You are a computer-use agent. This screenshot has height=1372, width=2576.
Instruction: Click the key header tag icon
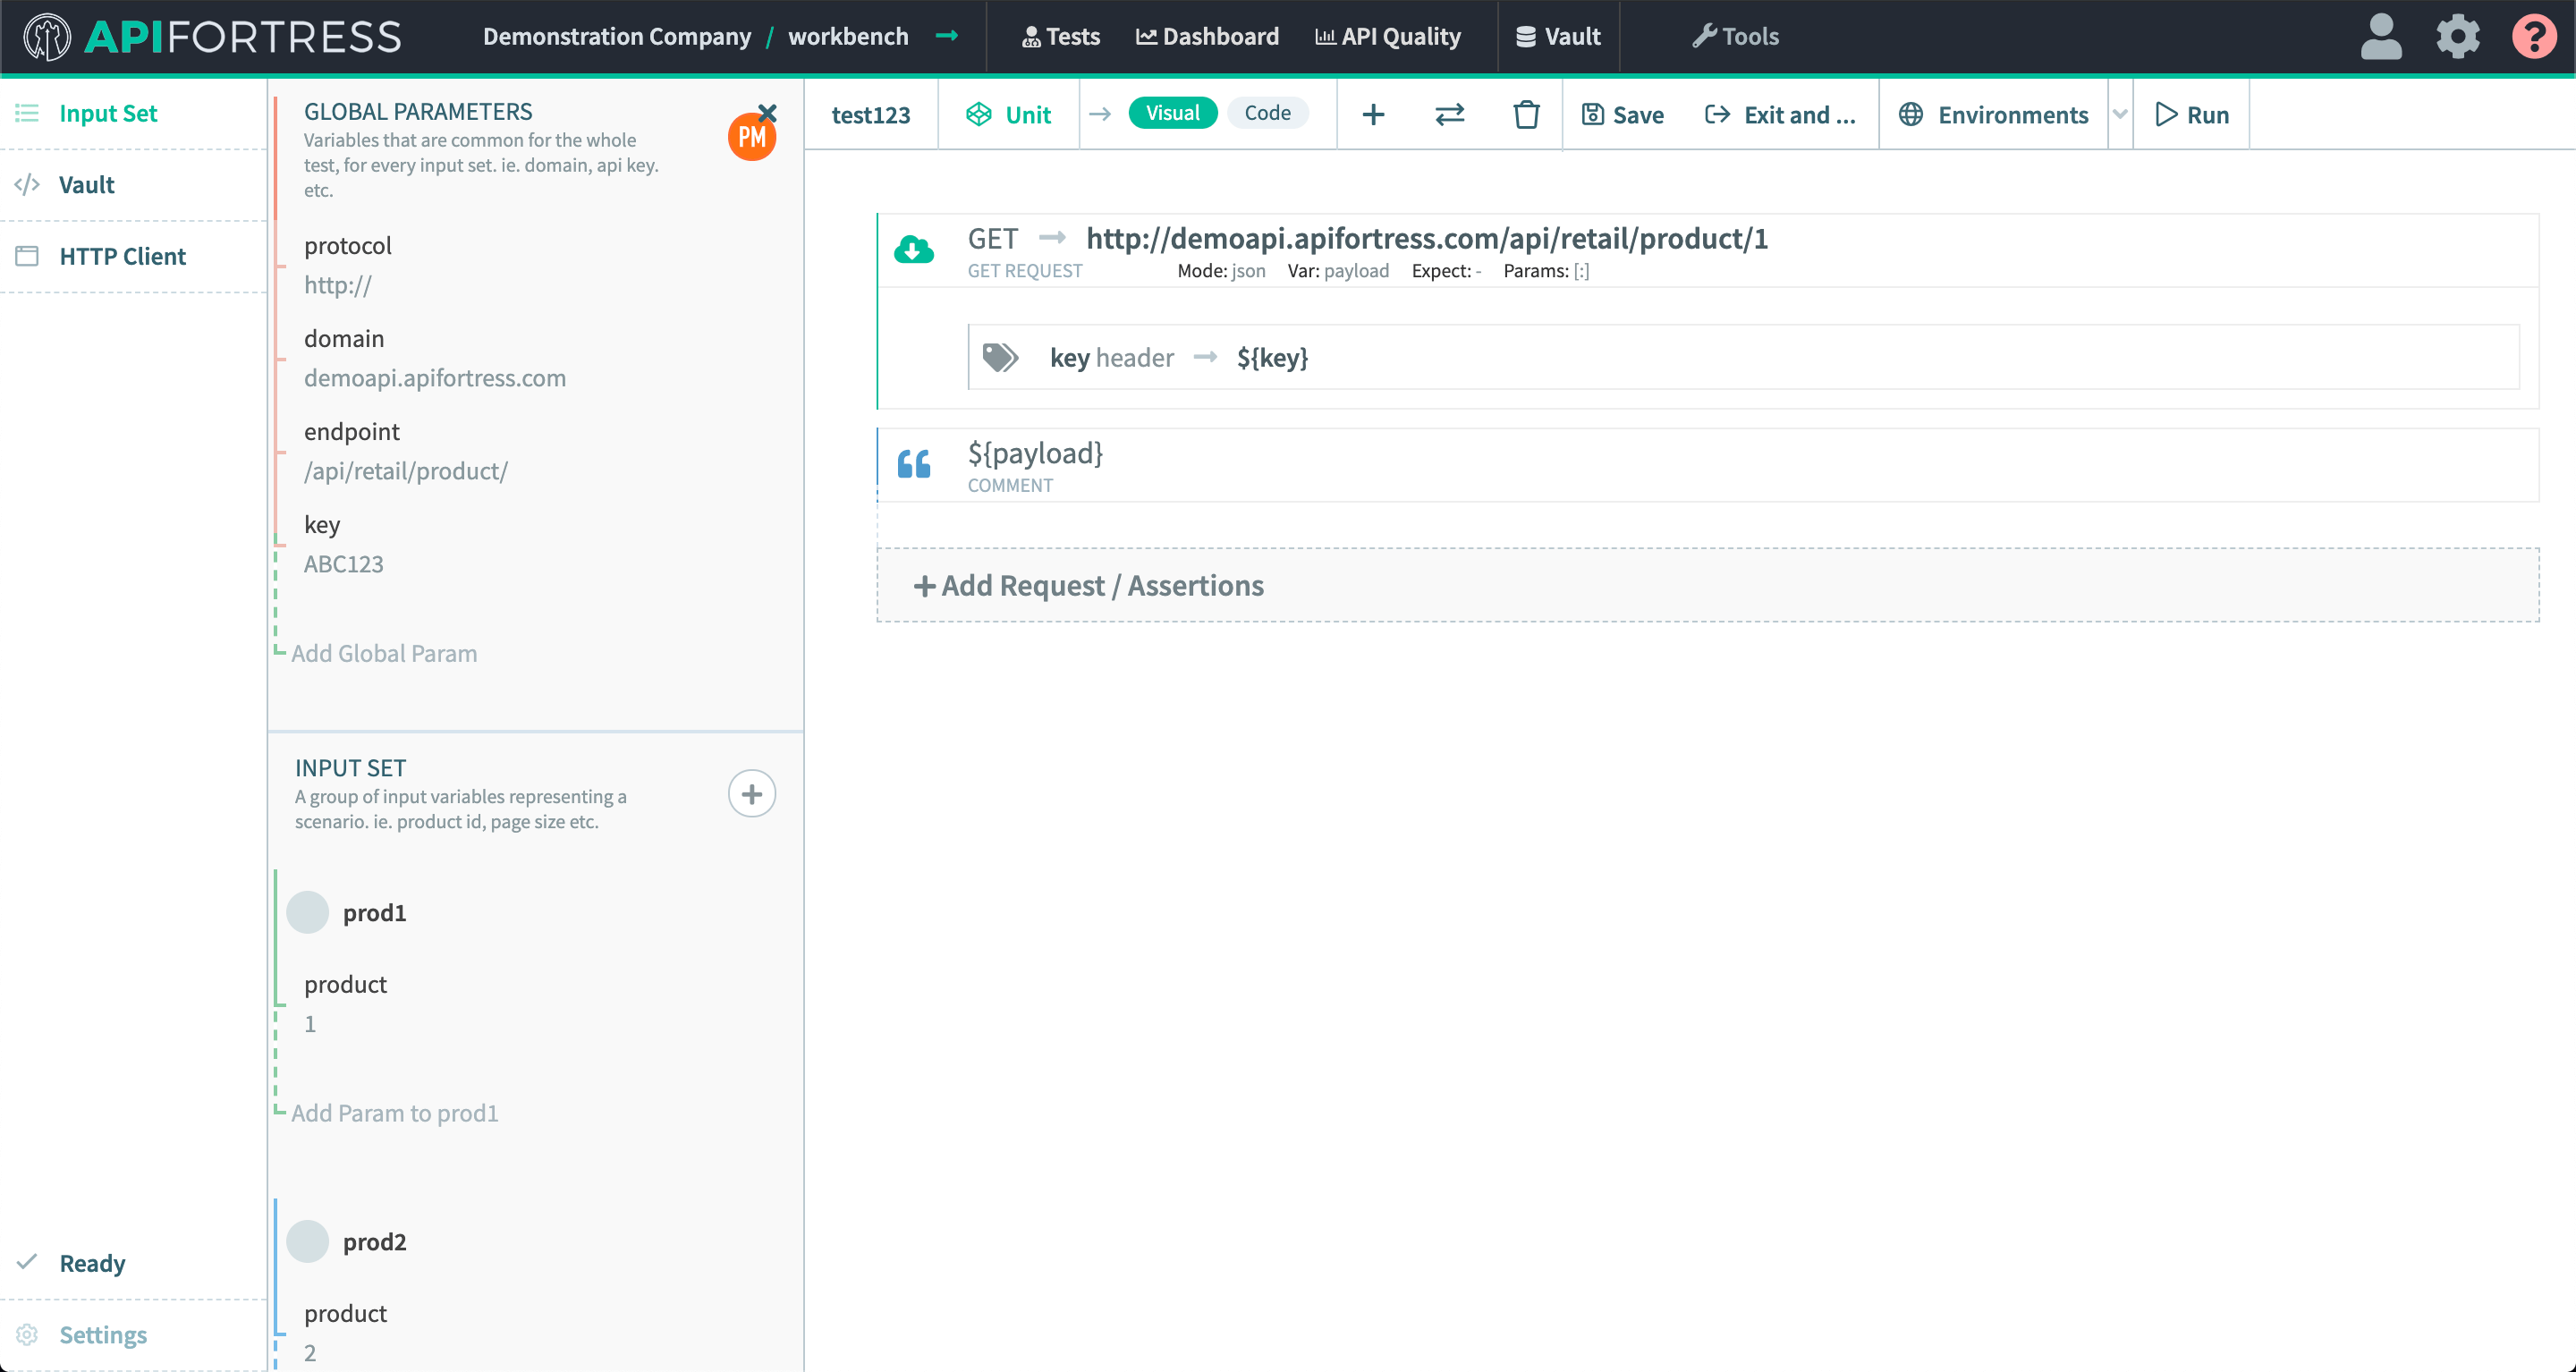(1000, 358)
